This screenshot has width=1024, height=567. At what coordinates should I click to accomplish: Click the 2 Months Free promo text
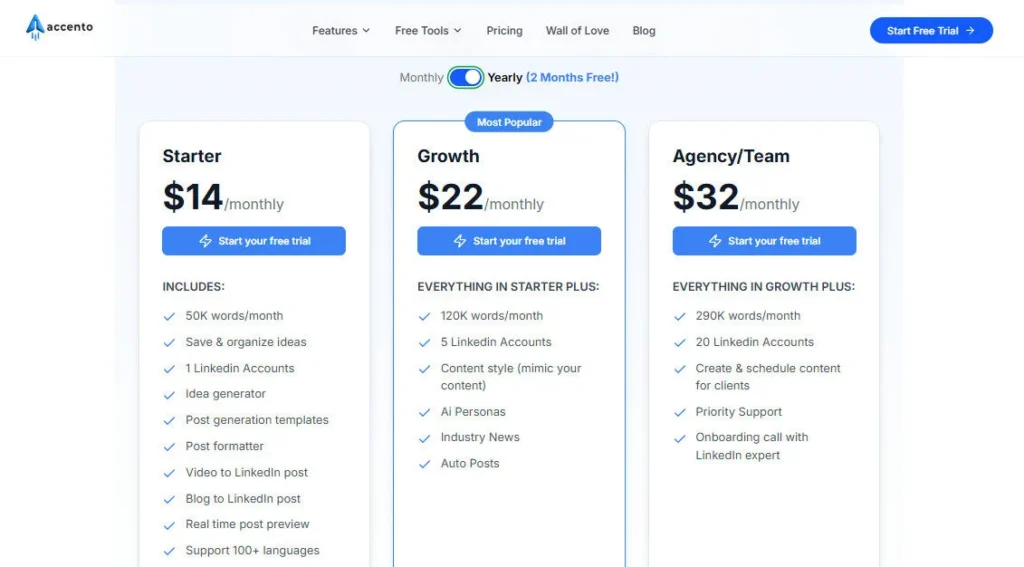[x=573, y=77]
